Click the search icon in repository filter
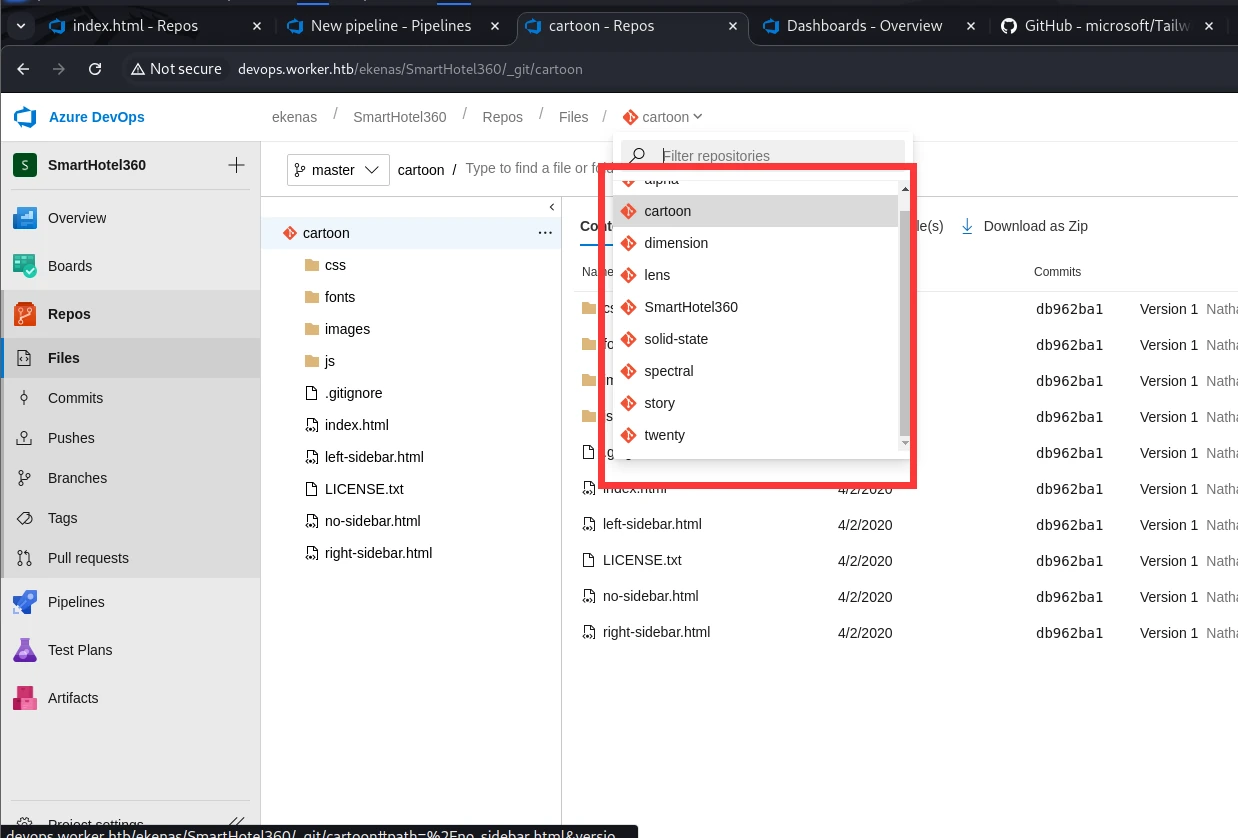Viewport: 1238px width, 838px height. [x=637, y=156]
